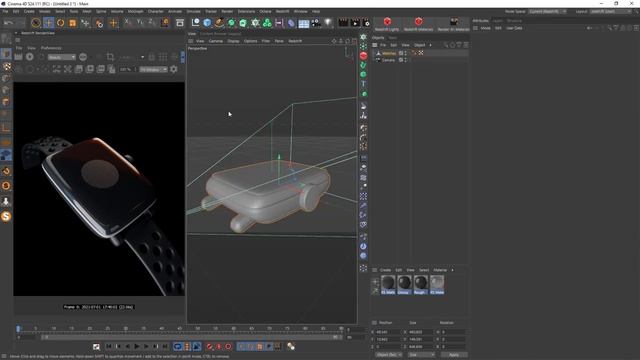
Task: Click the Model mode icon in left palette
Action: point(6,53)
